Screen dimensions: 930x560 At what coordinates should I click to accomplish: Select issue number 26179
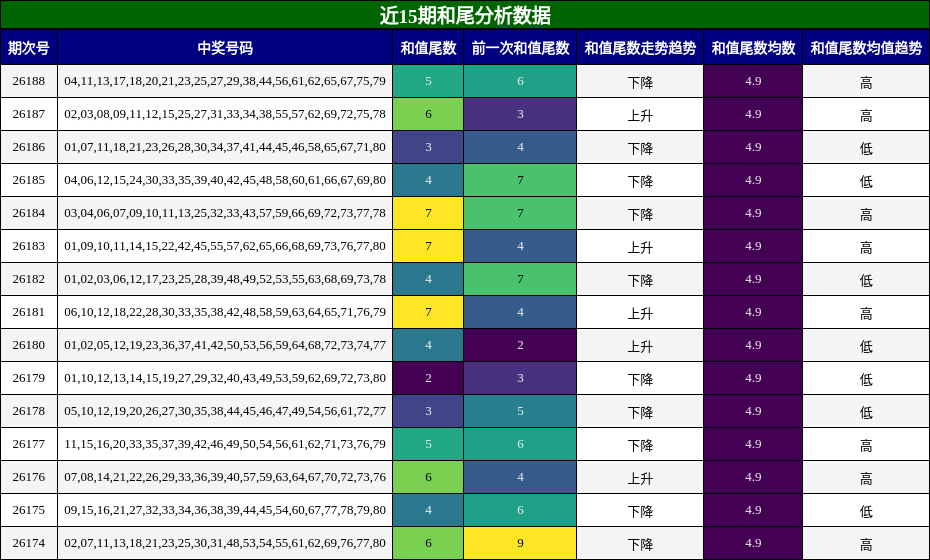(28, 378)
